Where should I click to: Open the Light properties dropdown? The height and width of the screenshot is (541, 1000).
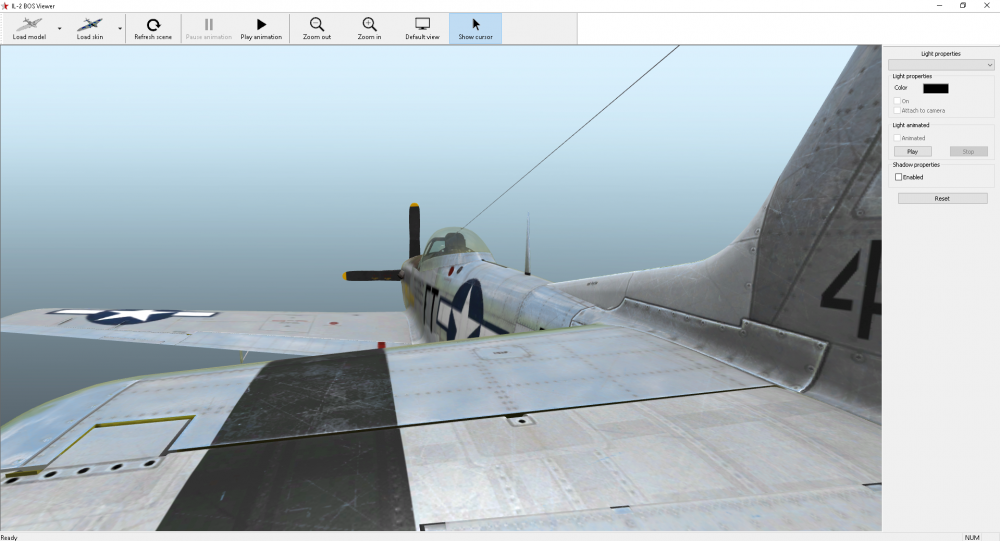[x=940, y=65]
